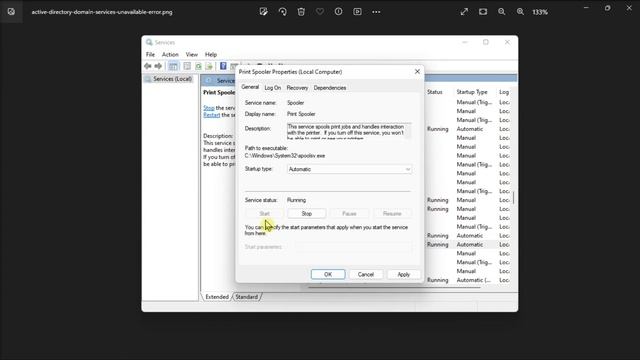Click the Services window search icon
The height and width of the screenshot is (360, 640).
point(149,42)
